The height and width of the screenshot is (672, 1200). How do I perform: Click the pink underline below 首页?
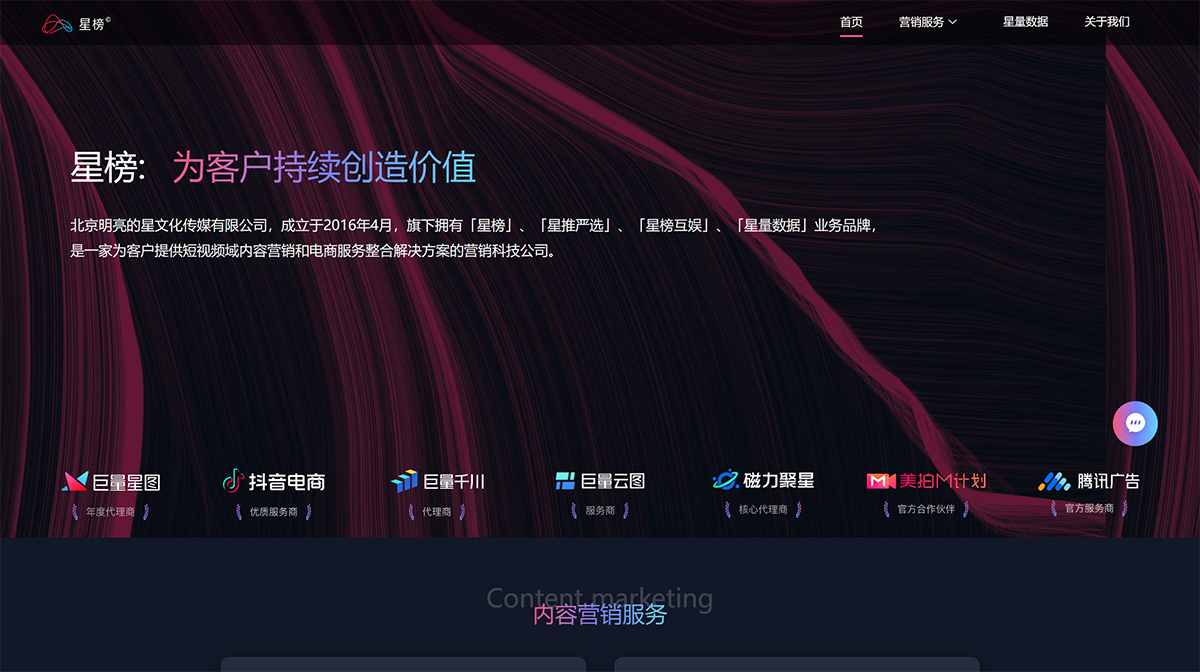851,37
